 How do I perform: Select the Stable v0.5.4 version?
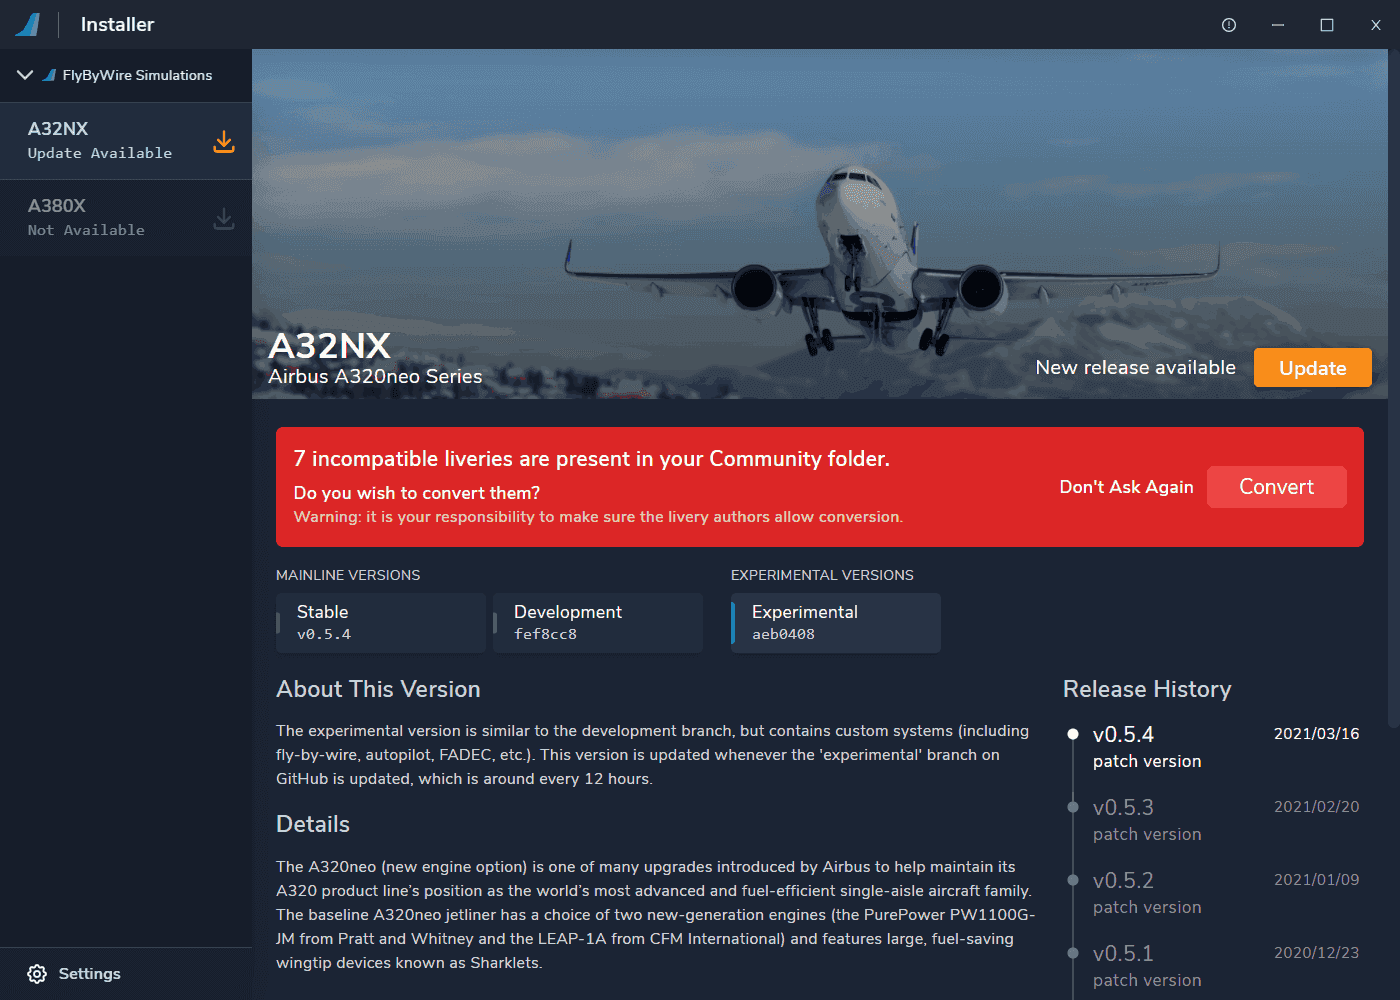[x=381, y=623]
